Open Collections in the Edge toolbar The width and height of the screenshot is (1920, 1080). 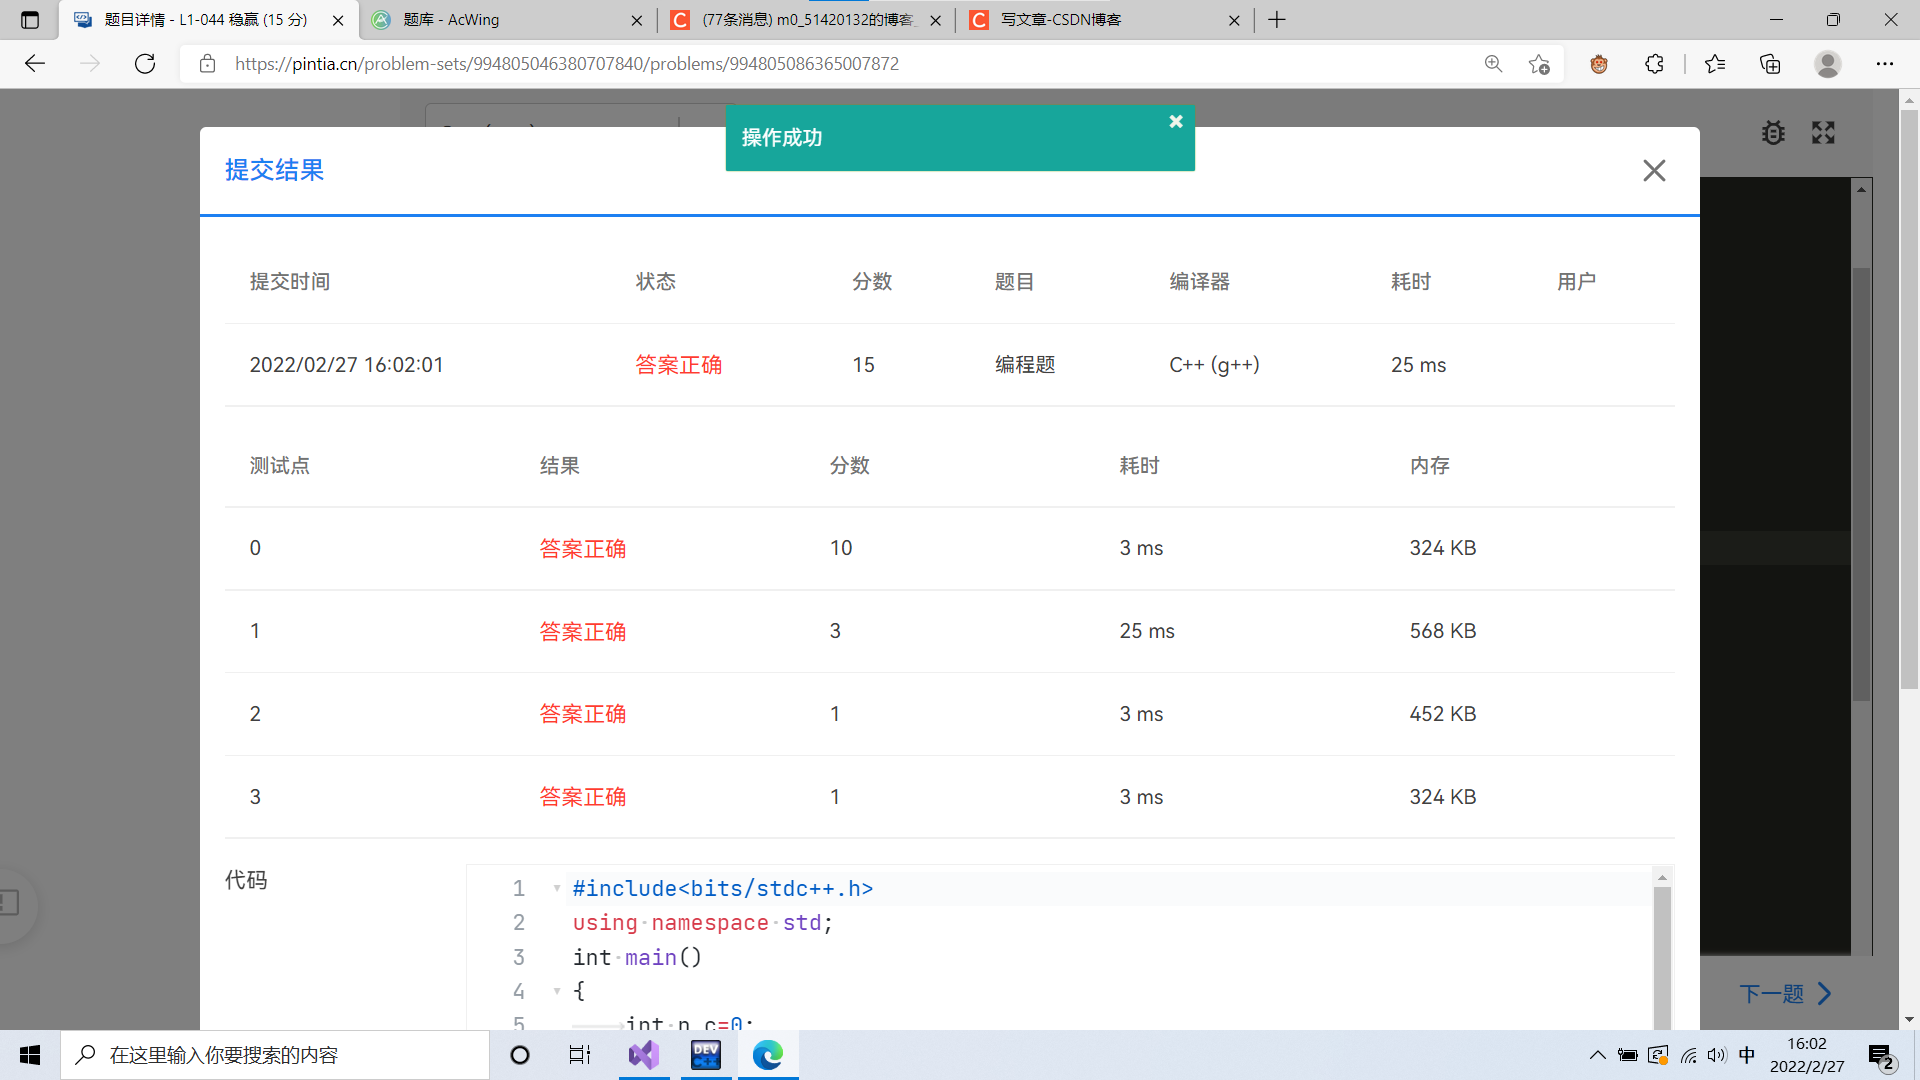pyautogui.click(x=1770, y=63)
